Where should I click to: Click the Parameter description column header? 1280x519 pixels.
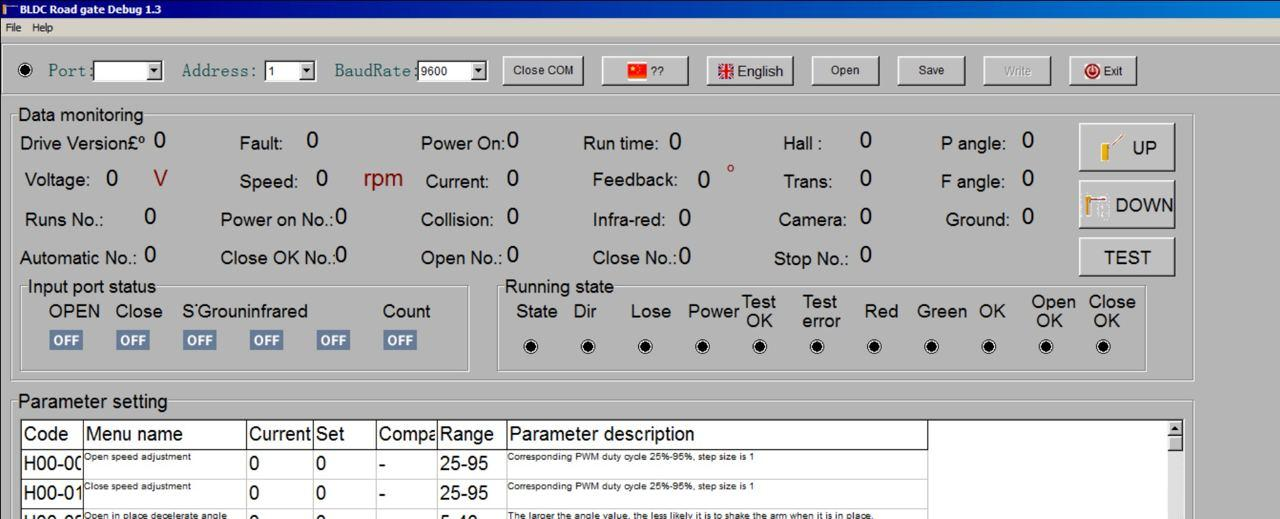point(717,434)
